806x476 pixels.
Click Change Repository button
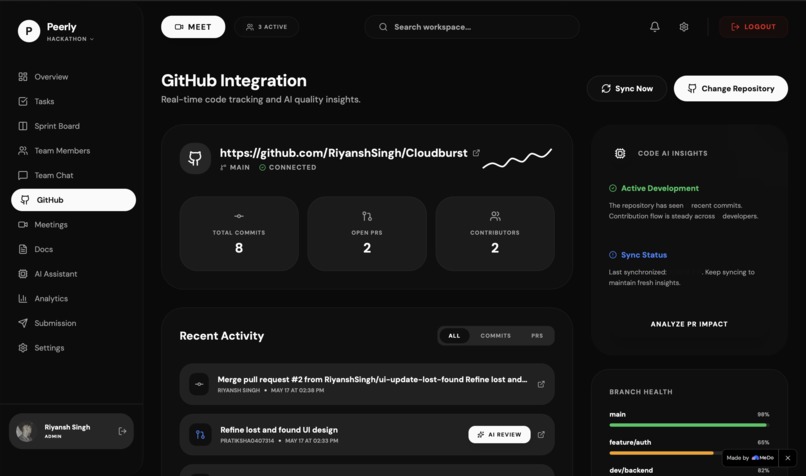tap(730, 88)
